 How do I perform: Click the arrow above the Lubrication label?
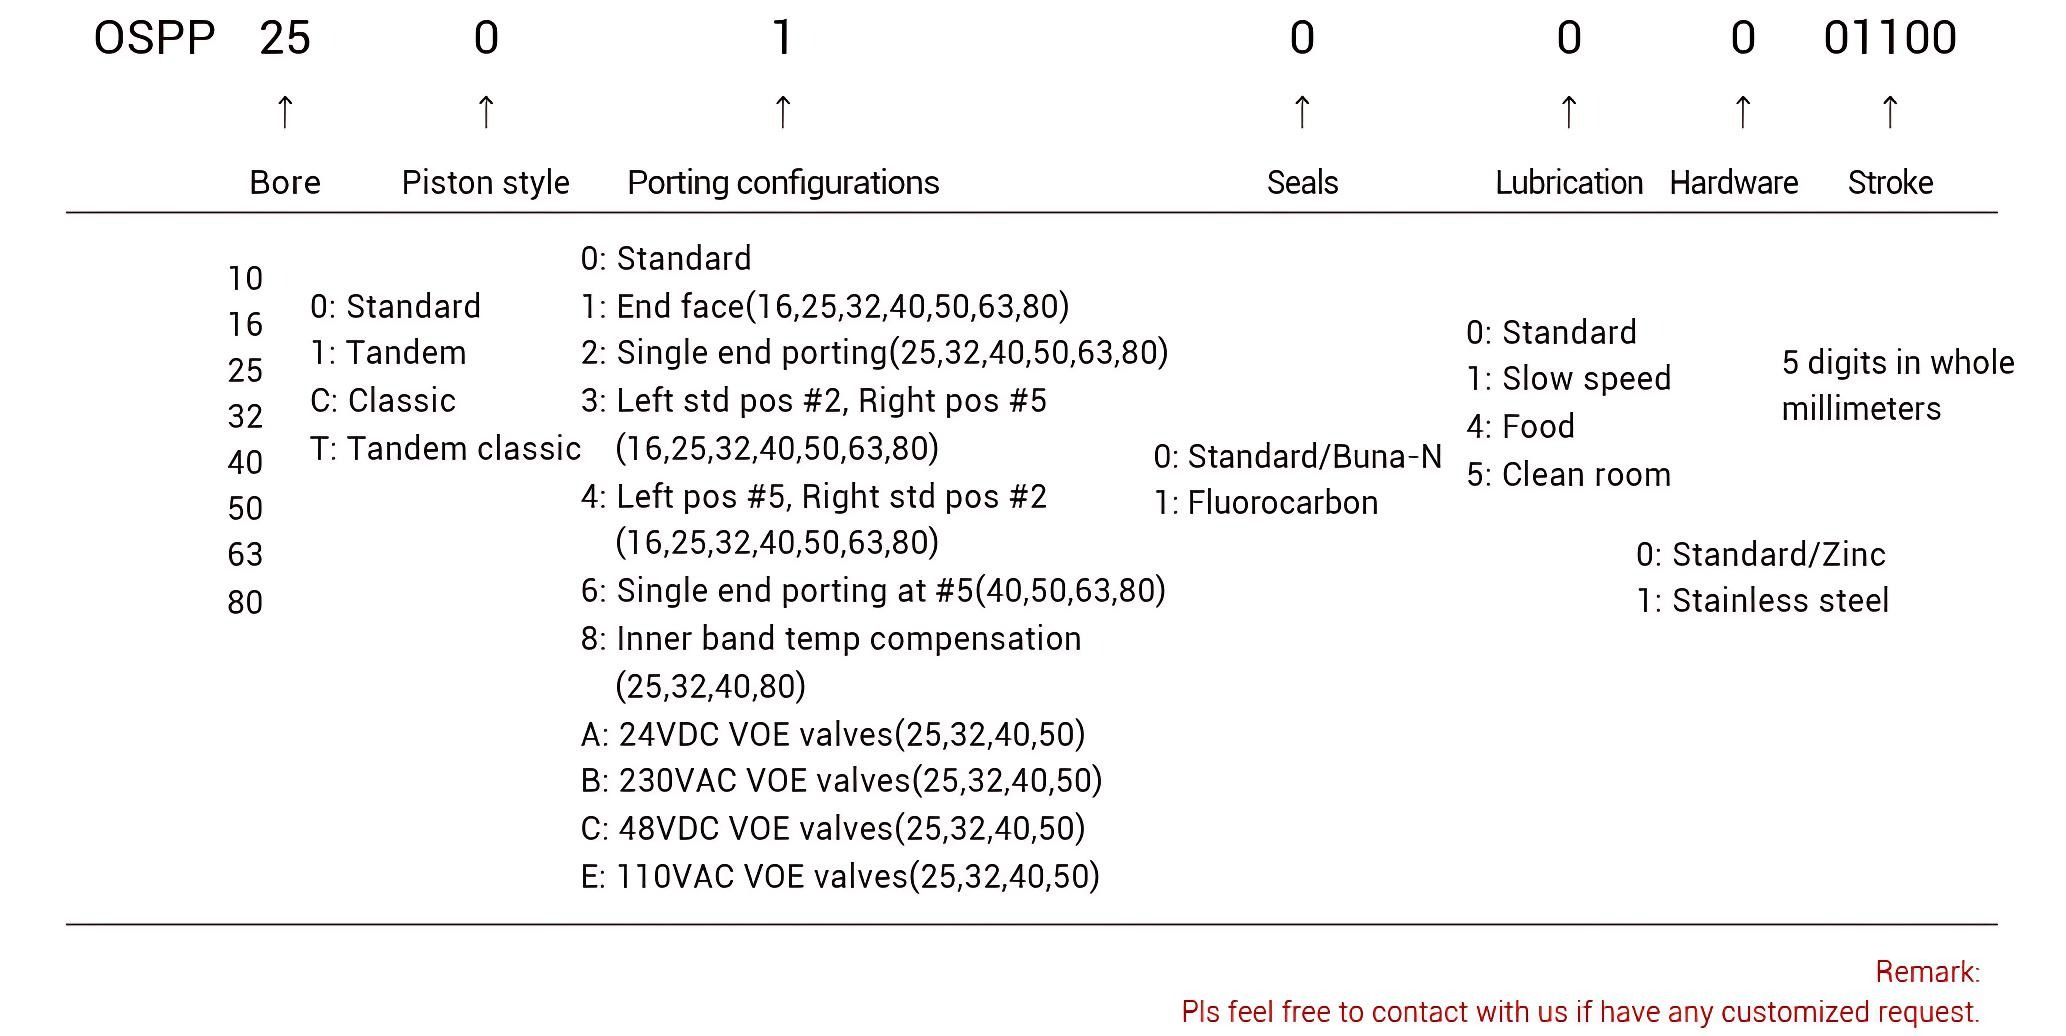point(1569,111)
